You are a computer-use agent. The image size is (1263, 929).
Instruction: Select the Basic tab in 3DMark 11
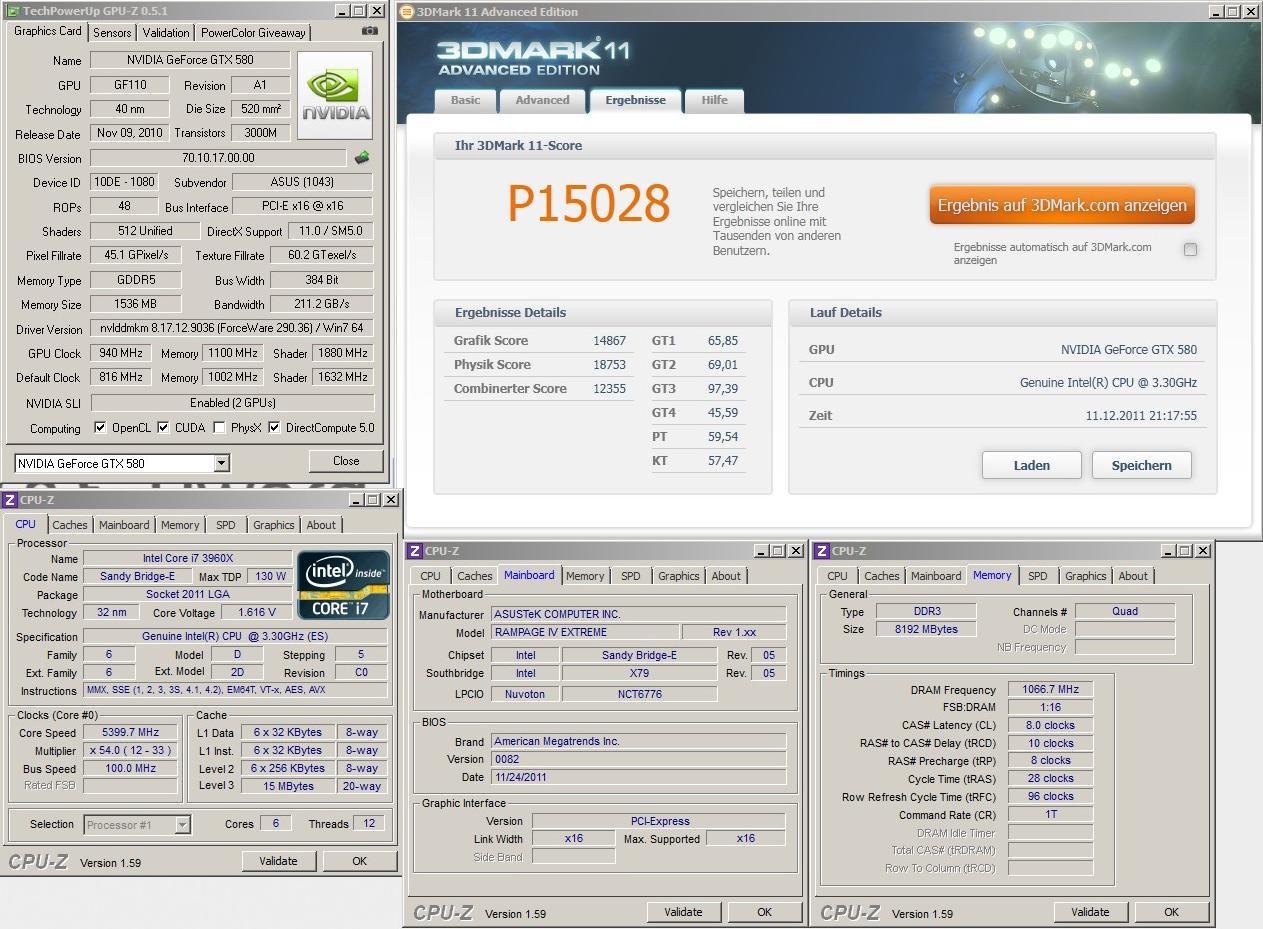click(x=465, y=100)
